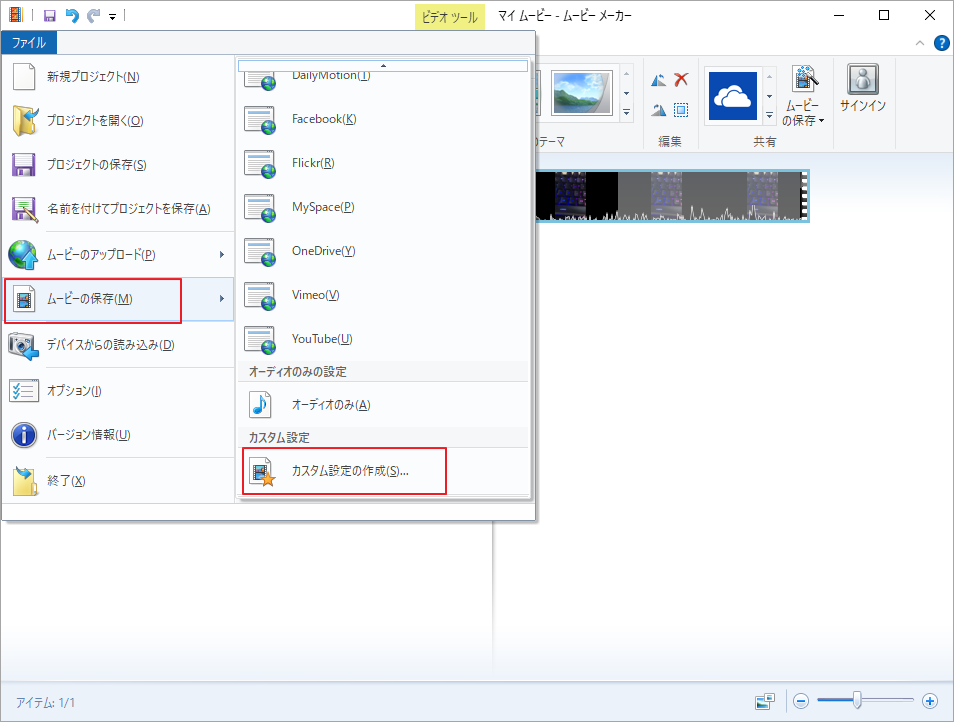Click the サインイン button

click(863, 88)
